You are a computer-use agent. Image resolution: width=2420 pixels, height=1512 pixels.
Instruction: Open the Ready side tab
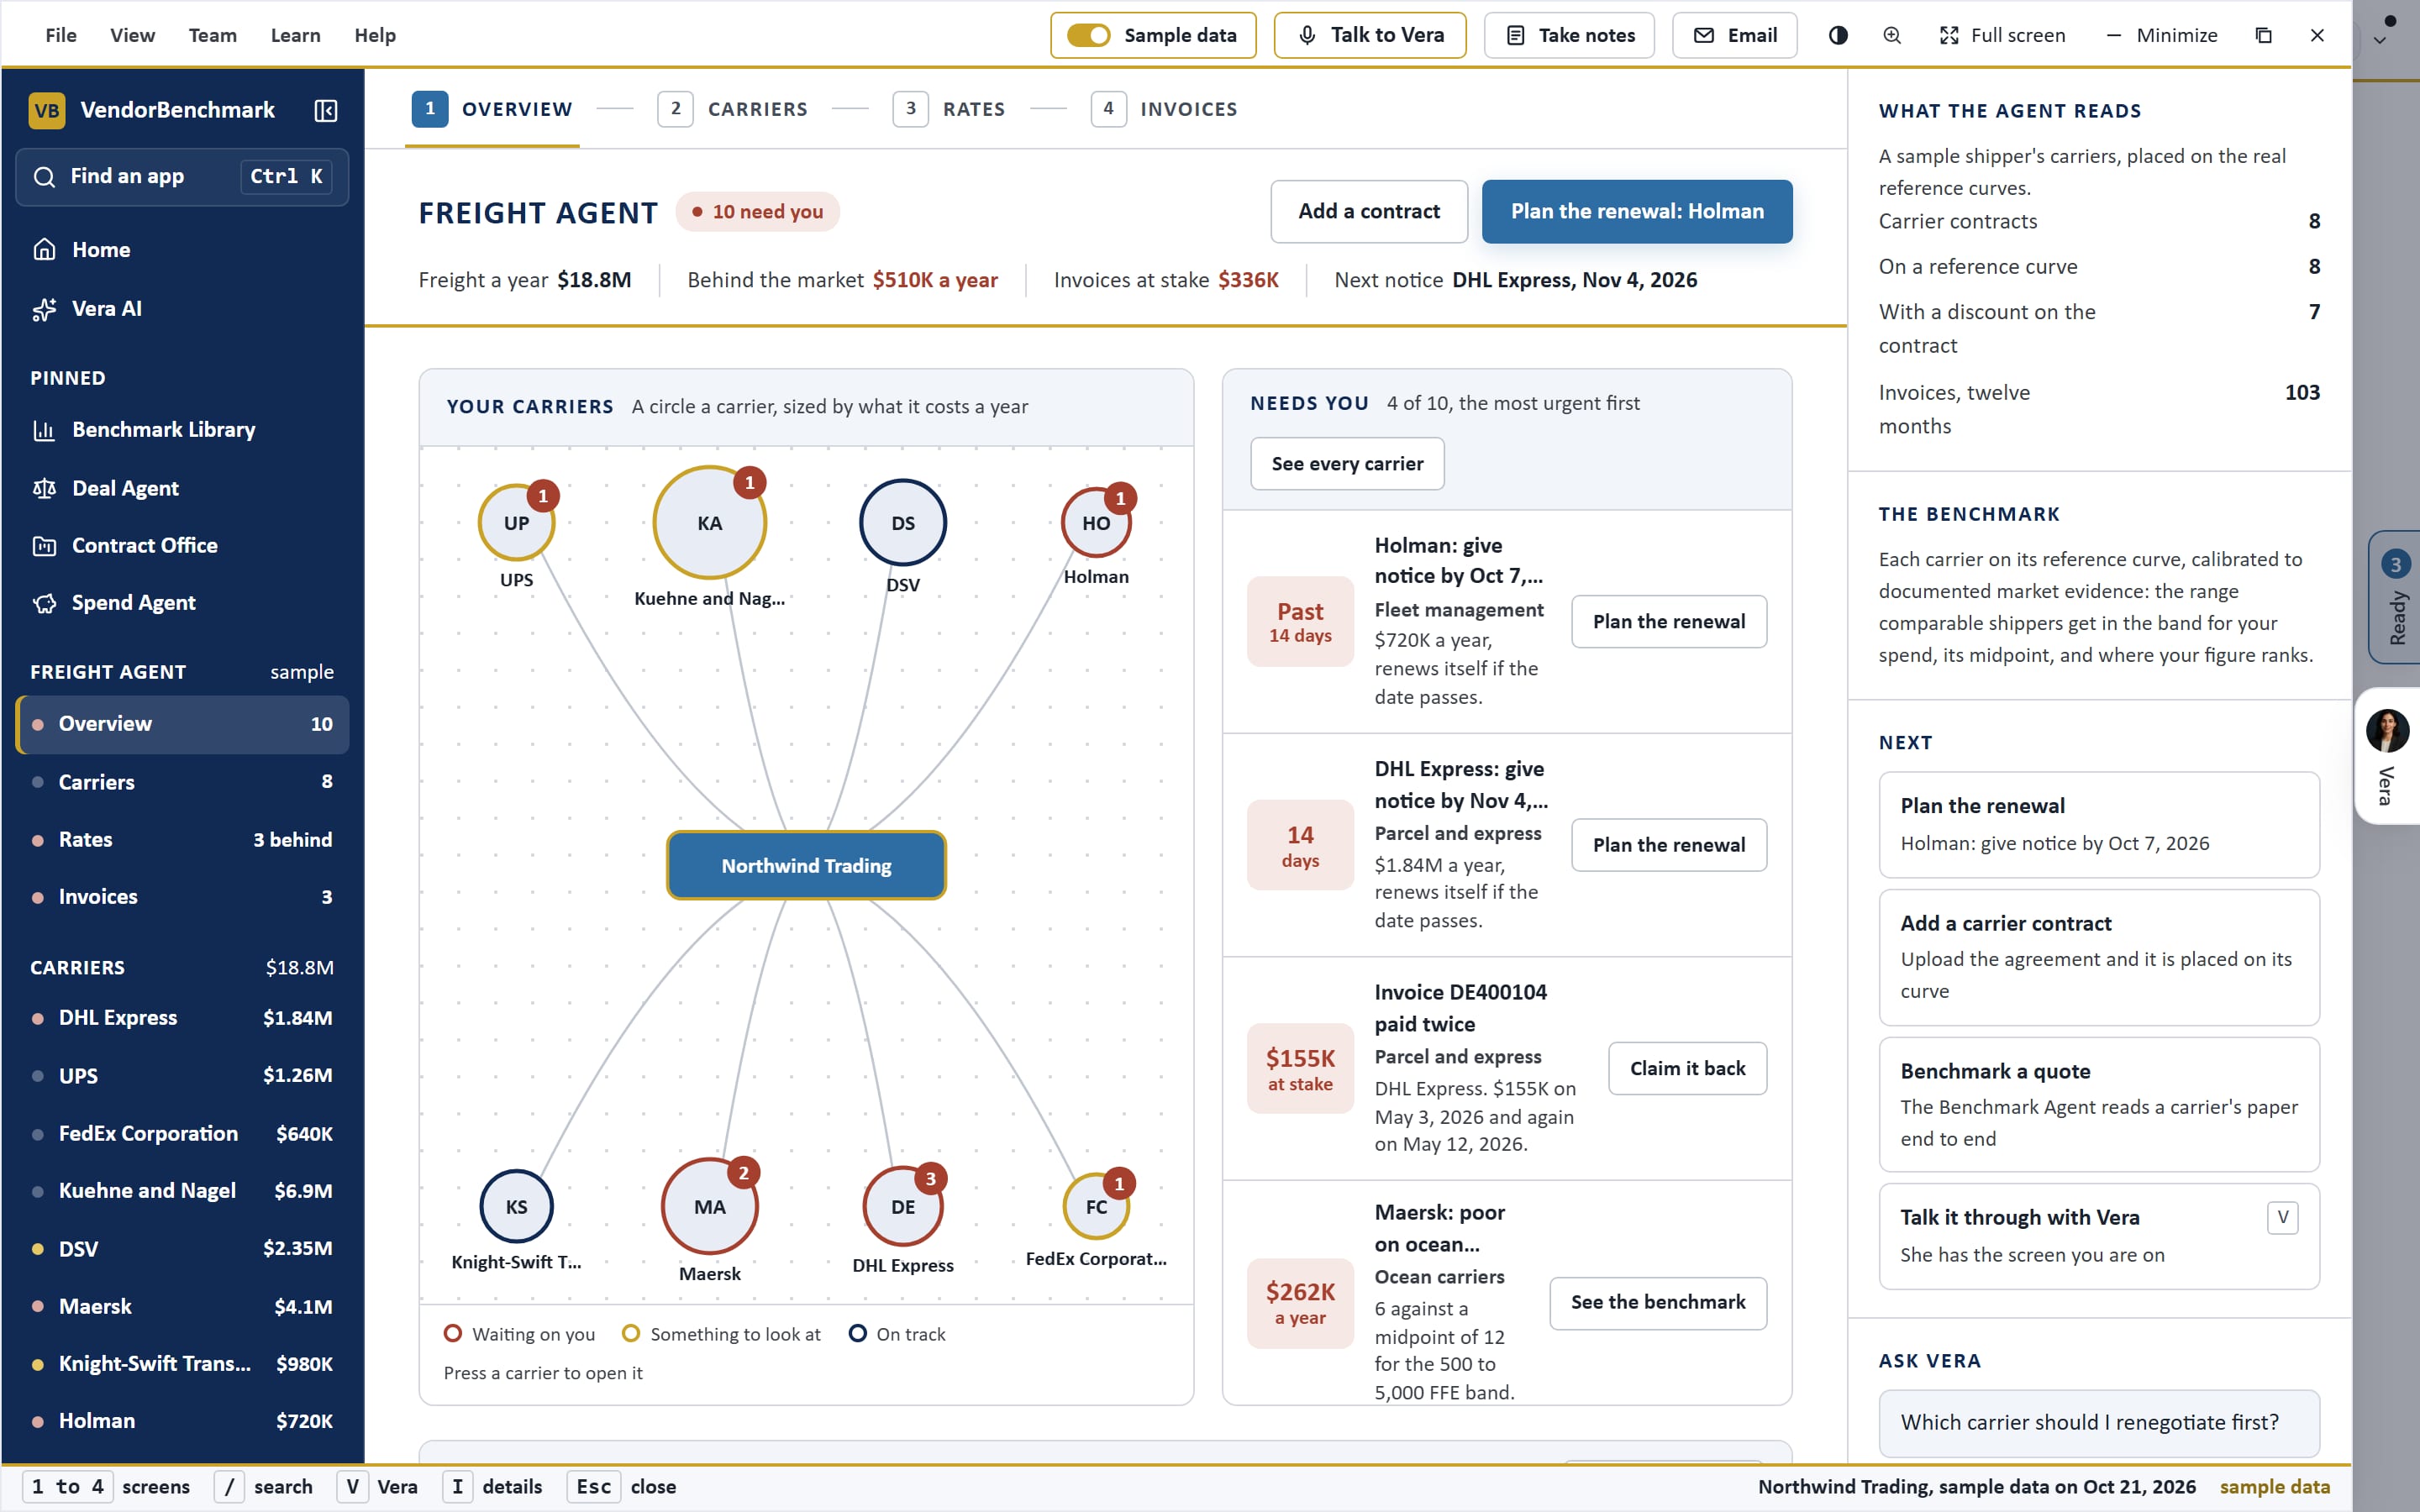tap(2395, 597)
